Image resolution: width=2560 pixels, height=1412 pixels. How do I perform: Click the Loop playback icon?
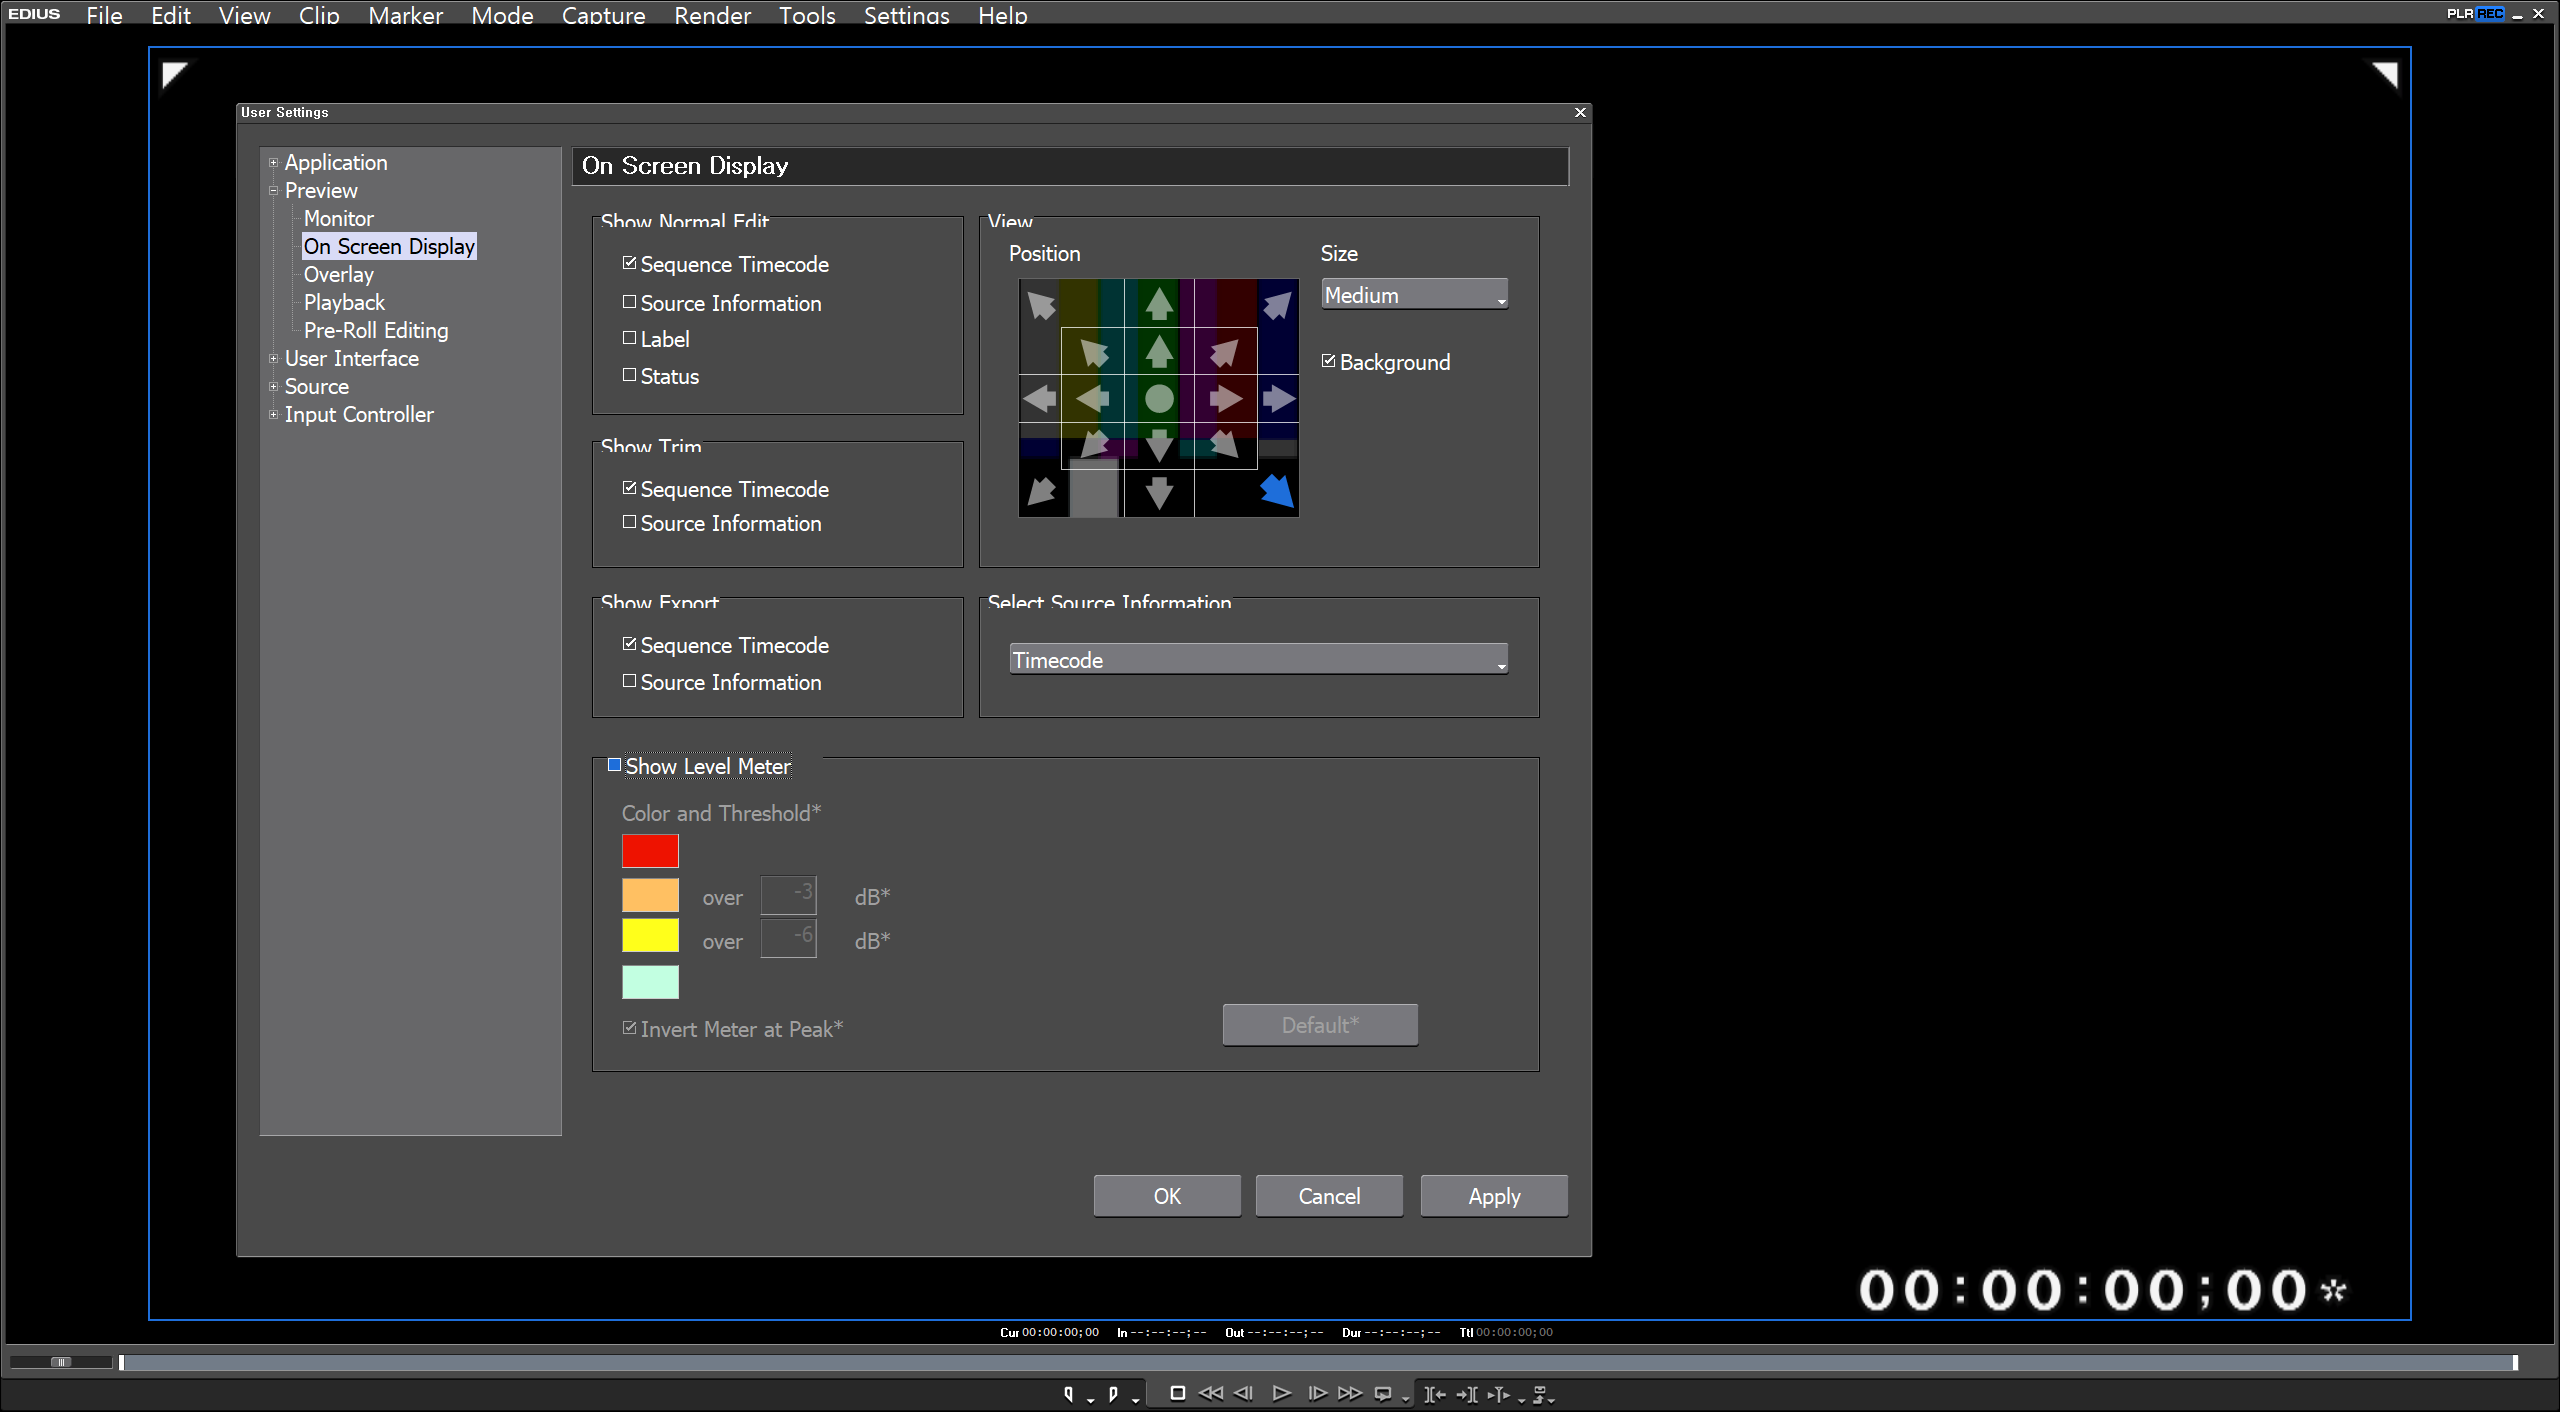[x=1383, y=1394]
